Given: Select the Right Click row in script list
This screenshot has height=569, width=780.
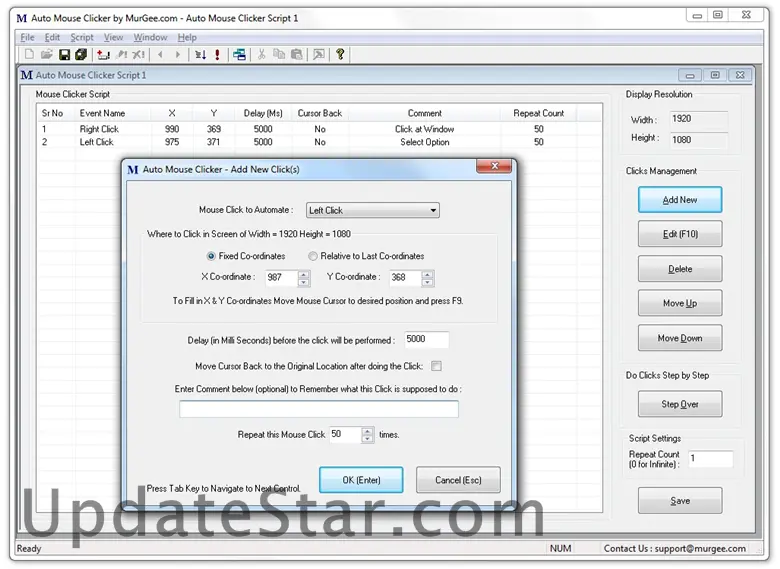Looking at the screenshot, I should (99, 129).
